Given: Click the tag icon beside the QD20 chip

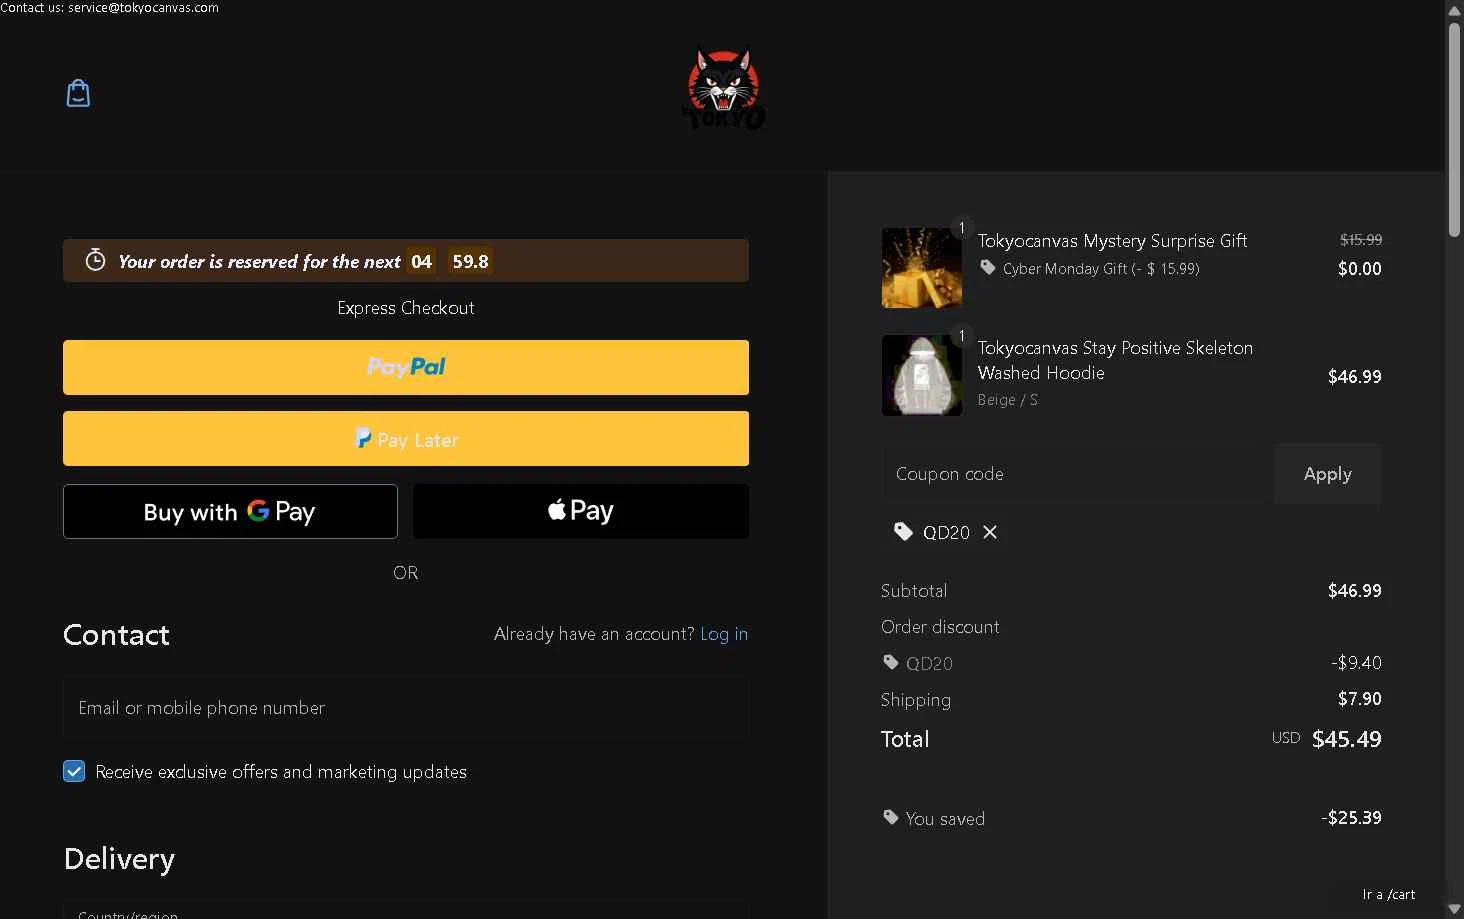Looking at the screenshot, I should pos(903,532).
